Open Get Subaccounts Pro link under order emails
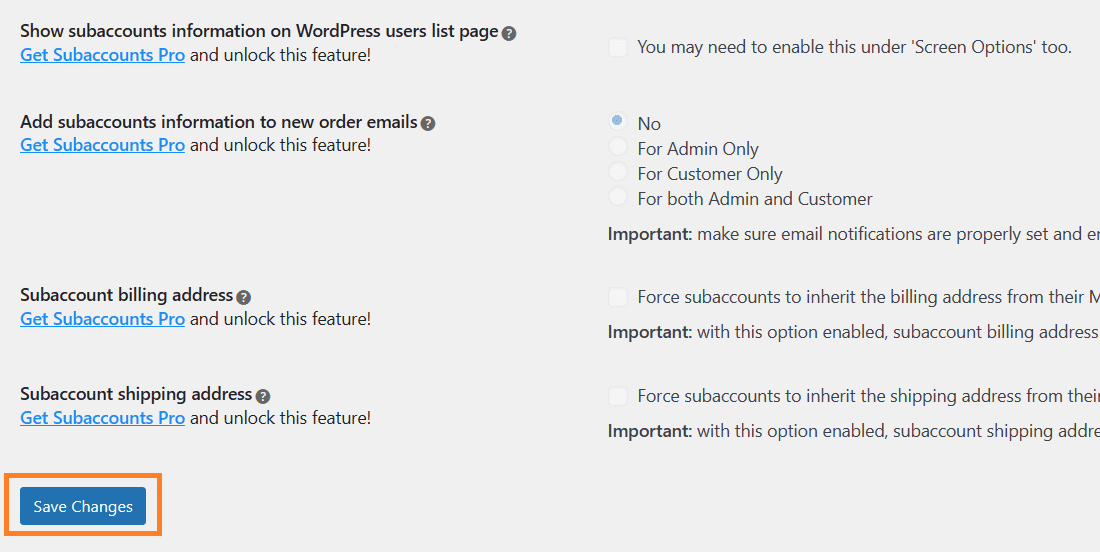Viewport: 1100px width, 552px height. (102, 144)
